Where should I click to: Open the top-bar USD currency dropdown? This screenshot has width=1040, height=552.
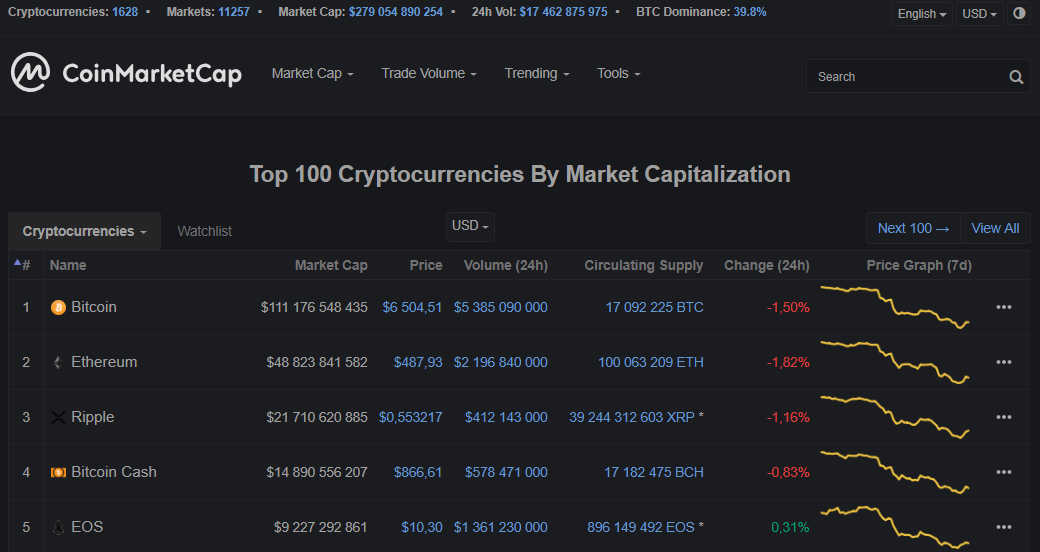point(979,14)
